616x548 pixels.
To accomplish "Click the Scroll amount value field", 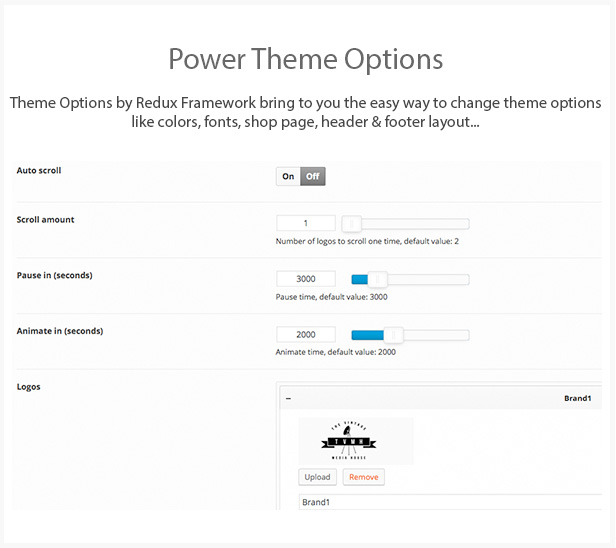I will click(x=306, y=223).
